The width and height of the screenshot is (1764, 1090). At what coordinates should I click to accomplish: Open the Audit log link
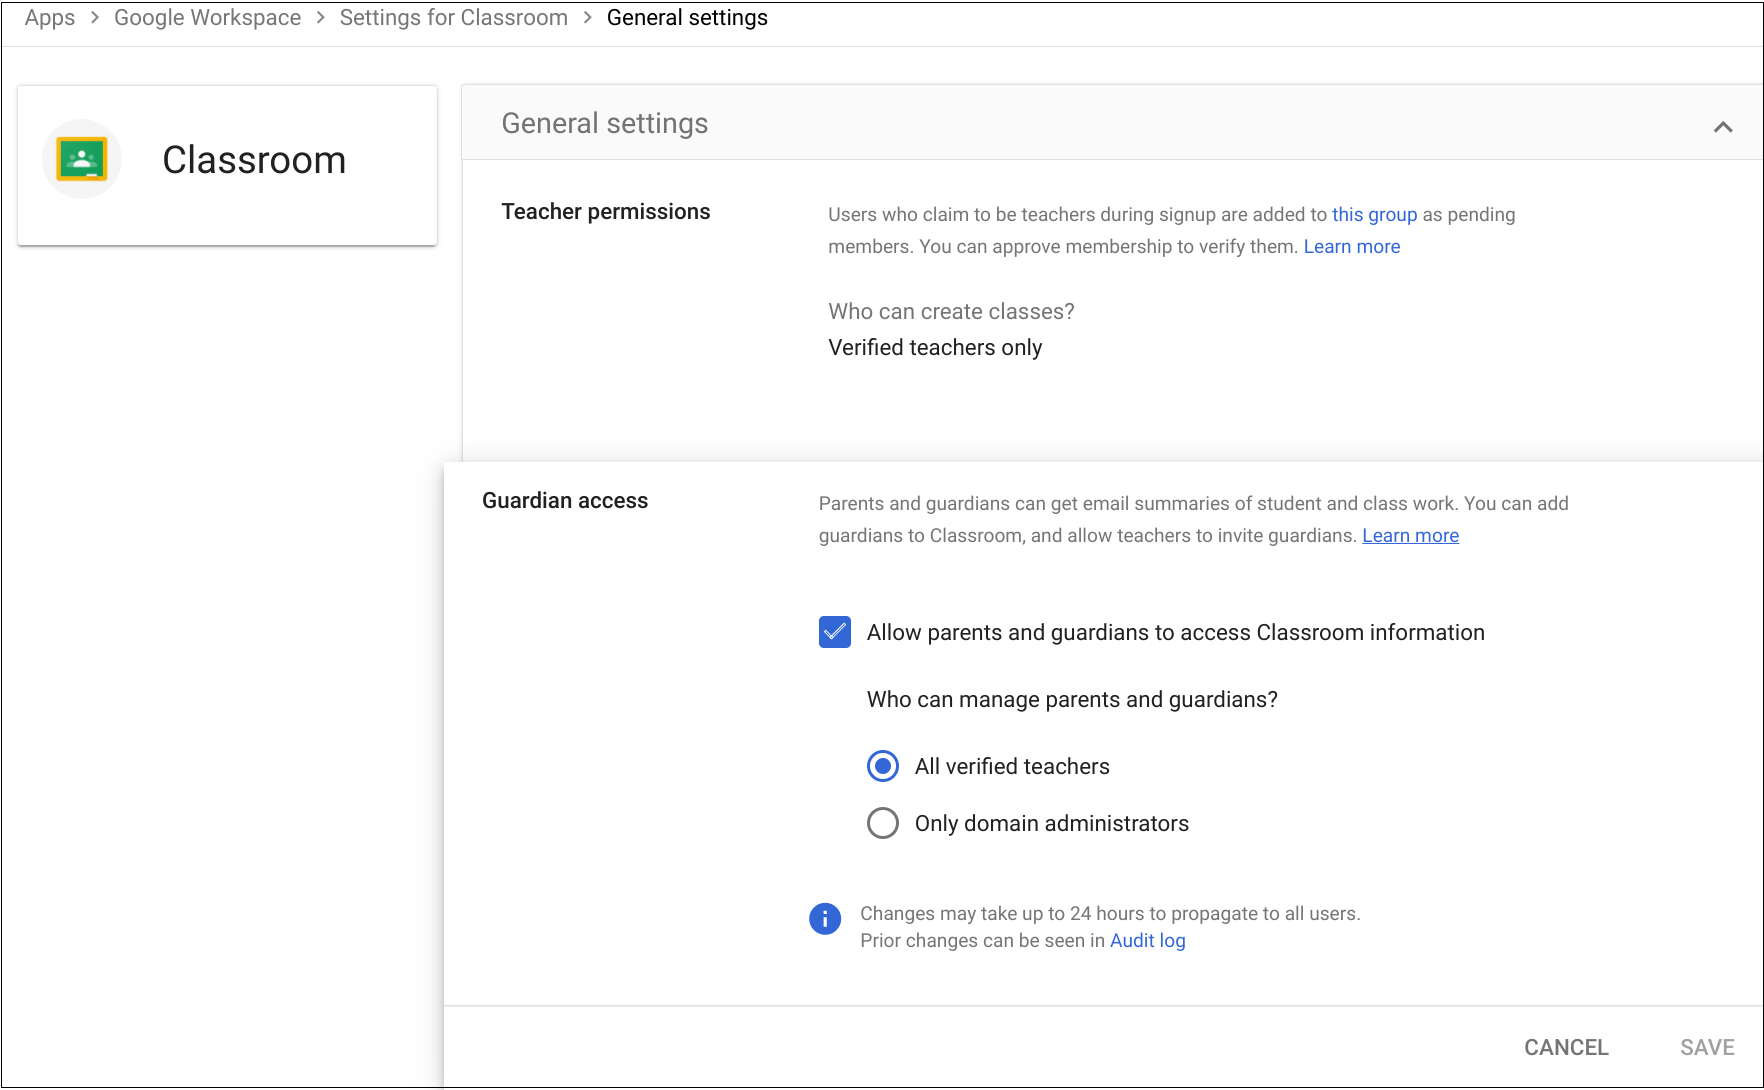(x=1147, y=940)
